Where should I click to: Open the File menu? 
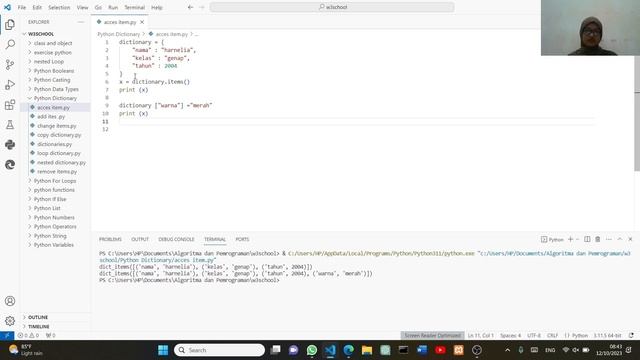pyautogui.click(x=22, y=7)
